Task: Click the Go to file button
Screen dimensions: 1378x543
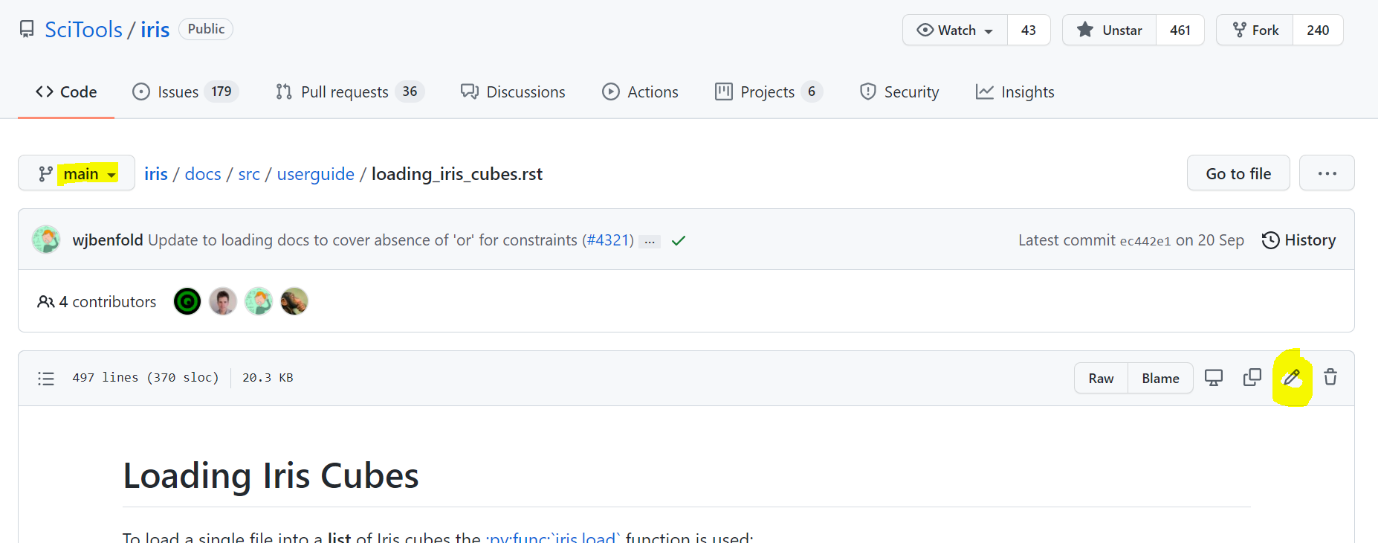Action: (1238, 173)
